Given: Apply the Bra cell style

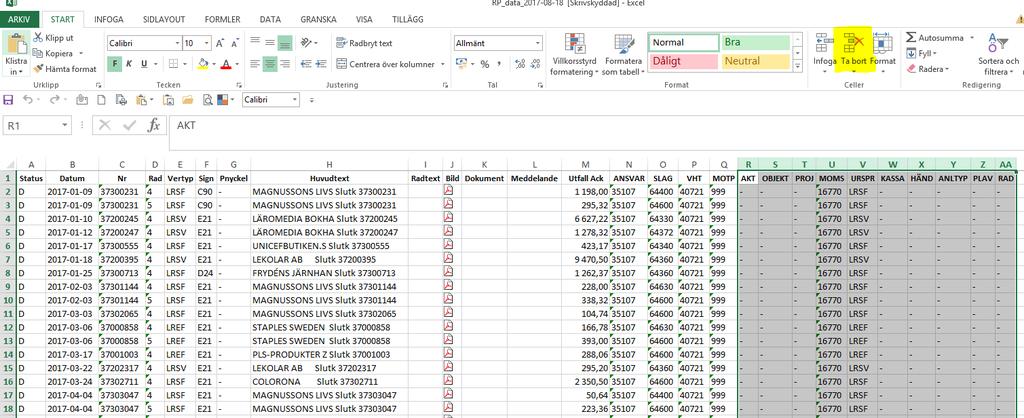Looking at the screenshot, I should (x=755, y=42).
